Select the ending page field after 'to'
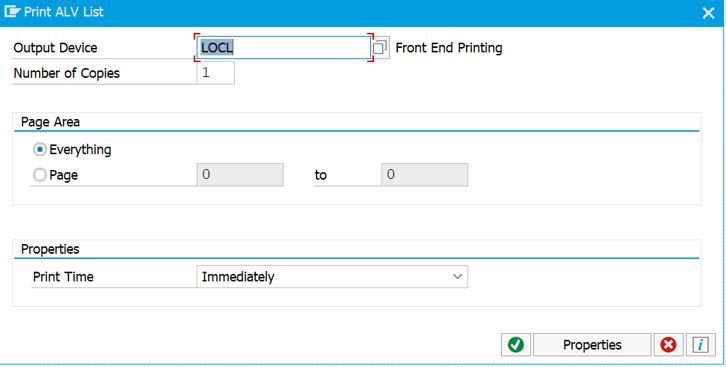 click(x=424, y=175)
